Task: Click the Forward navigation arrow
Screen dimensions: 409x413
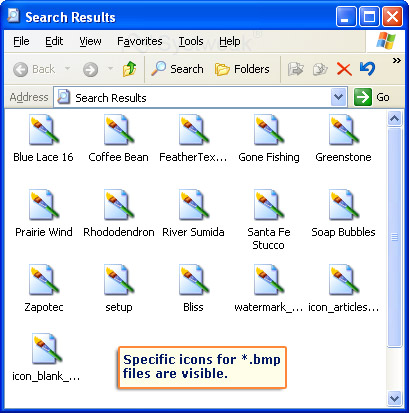Action: pos(90,70)
